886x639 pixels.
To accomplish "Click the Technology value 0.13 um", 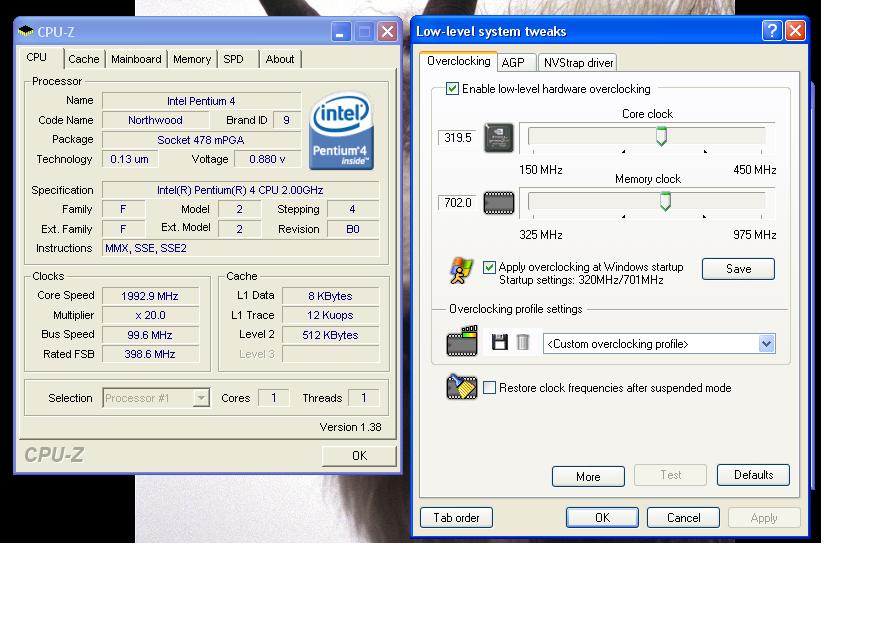I will (x=130, y=159).
